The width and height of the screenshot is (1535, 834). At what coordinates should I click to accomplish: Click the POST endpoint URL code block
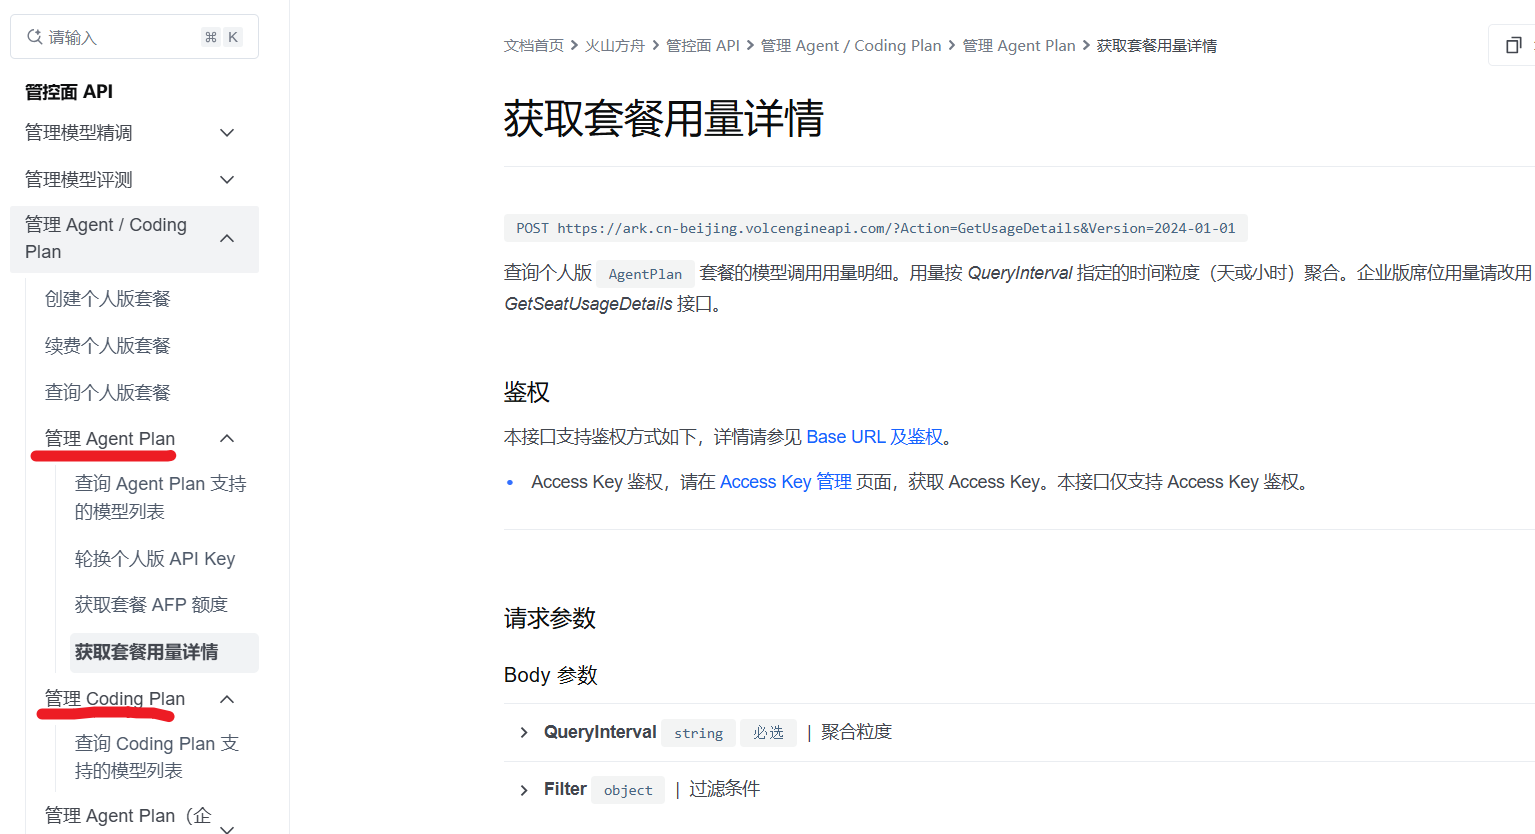tap(876, 228)
